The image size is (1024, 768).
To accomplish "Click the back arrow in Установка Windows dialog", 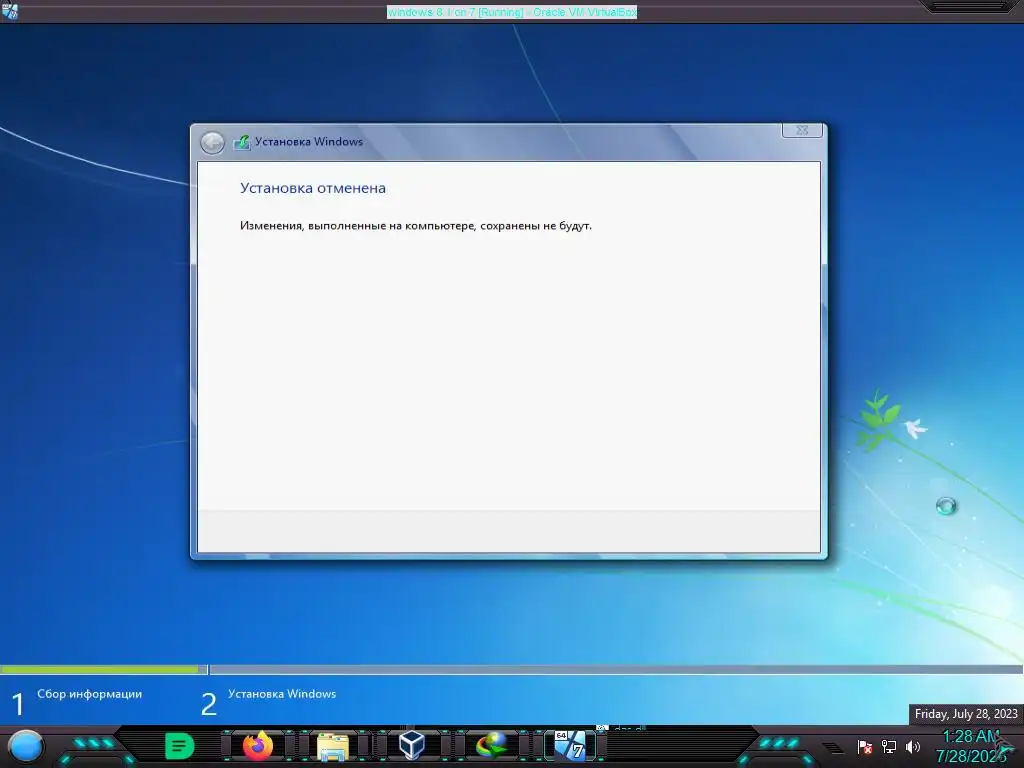I will coord(212,142).
